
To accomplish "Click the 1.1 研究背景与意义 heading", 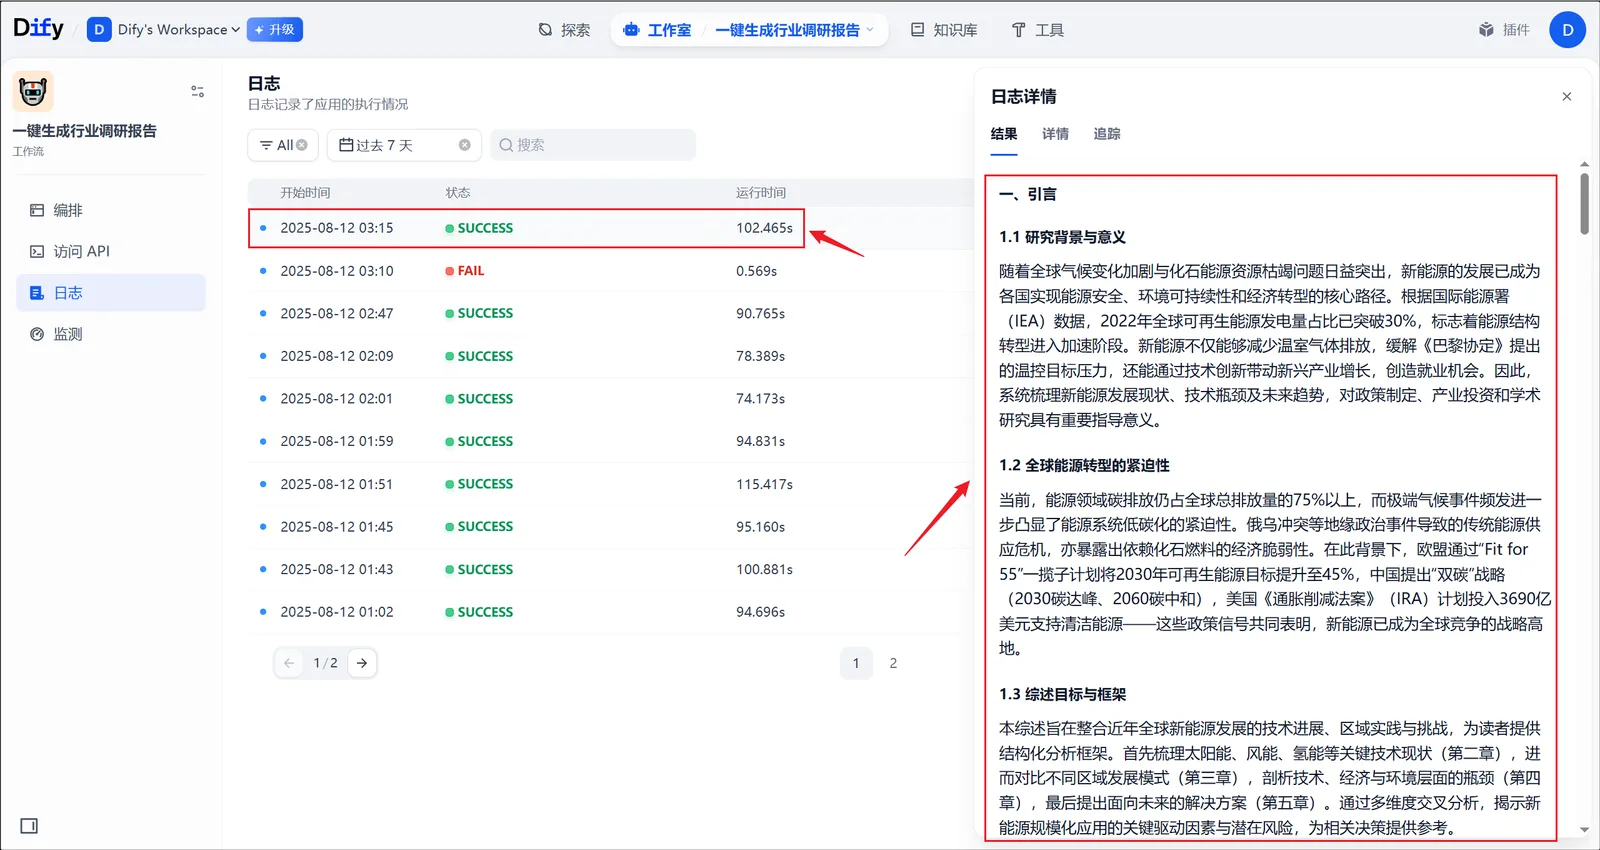I will coord(1062,237).
